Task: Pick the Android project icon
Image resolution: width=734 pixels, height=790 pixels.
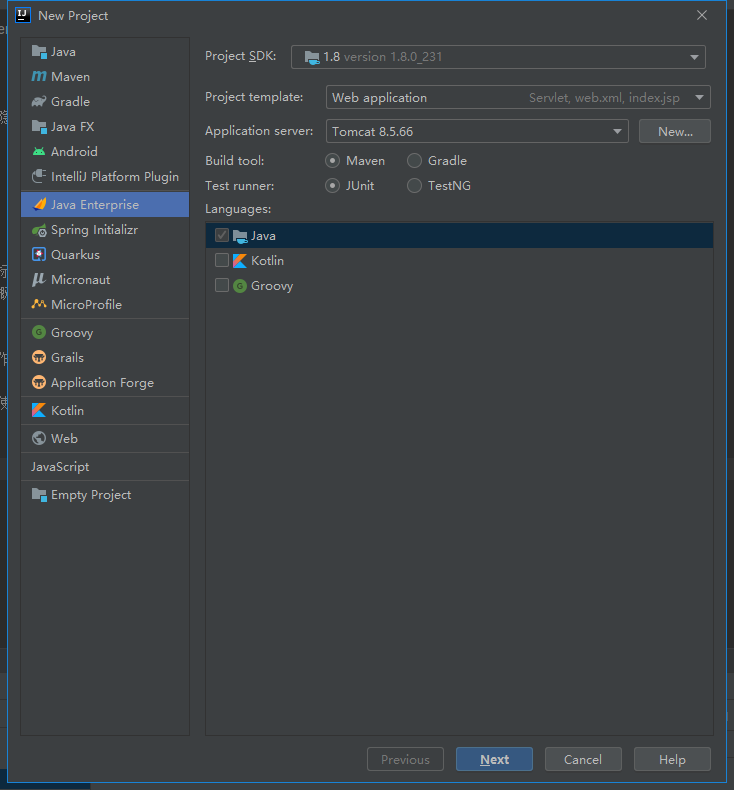Action: point(39,152)
